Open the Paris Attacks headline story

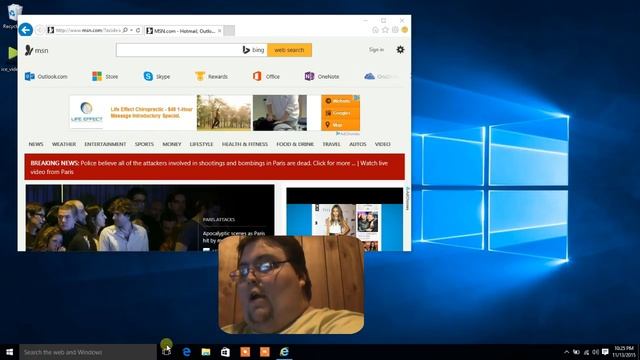click(234, 237)
